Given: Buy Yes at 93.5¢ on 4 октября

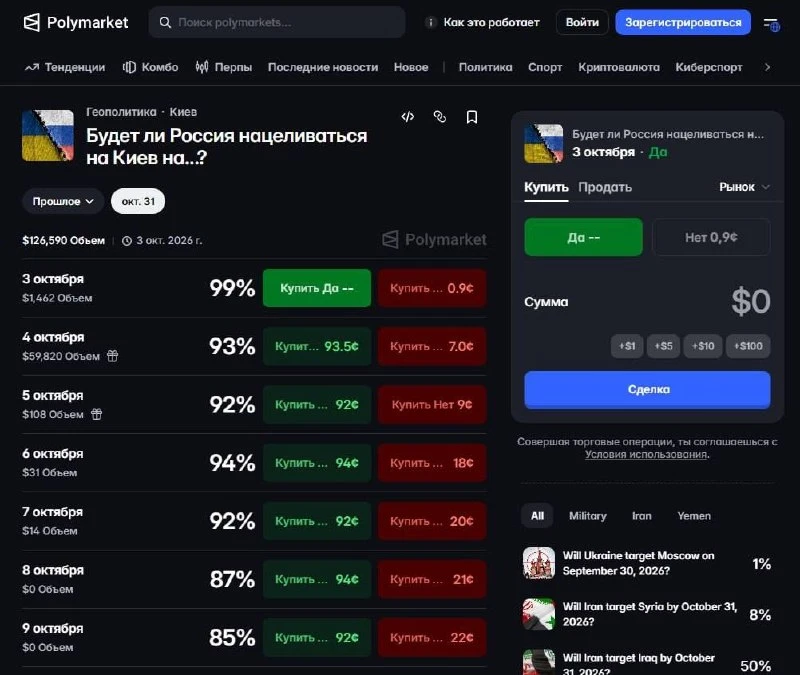Looking at the screenshot, I should point(317,346).
